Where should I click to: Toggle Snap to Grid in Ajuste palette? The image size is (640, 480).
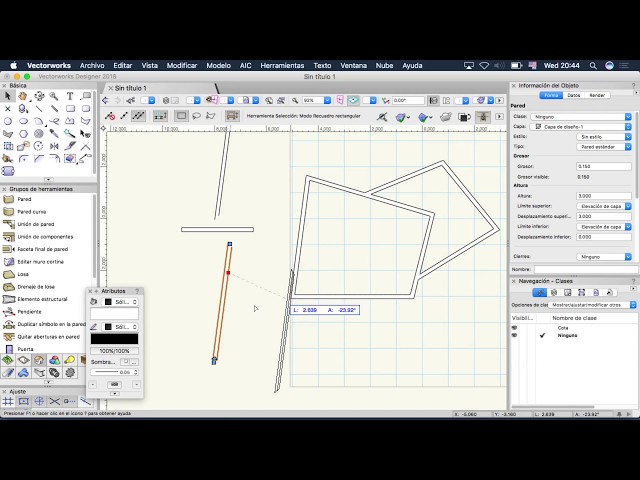coord(8,401)
